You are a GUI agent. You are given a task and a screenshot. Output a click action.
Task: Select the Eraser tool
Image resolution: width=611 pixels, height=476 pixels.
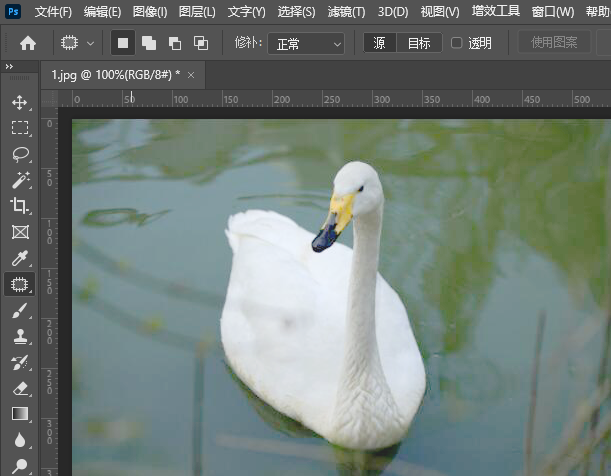(20, 389)
